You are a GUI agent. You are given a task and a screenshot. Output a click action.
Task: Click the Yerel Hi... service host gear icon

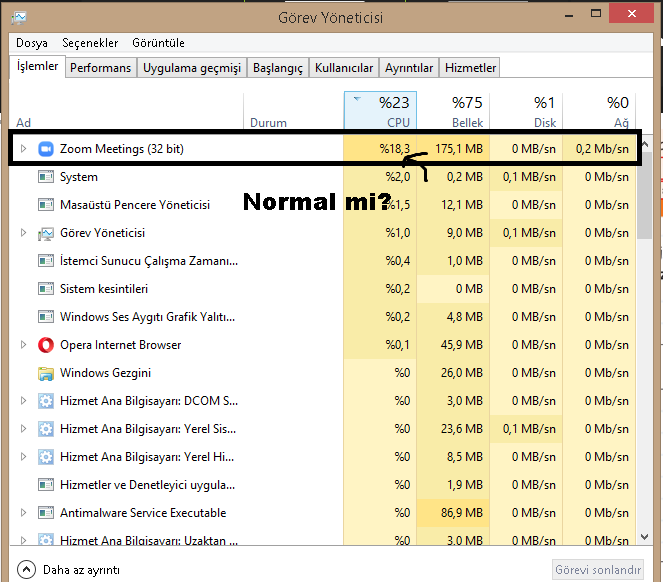coord(46,457)
